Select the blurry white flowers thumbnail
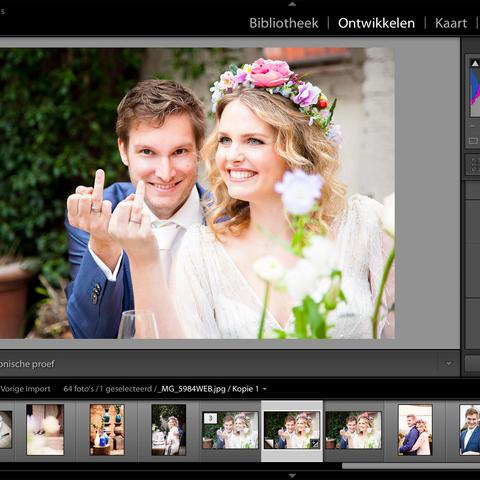The image size is (480, 480). [x=45, y=430]
